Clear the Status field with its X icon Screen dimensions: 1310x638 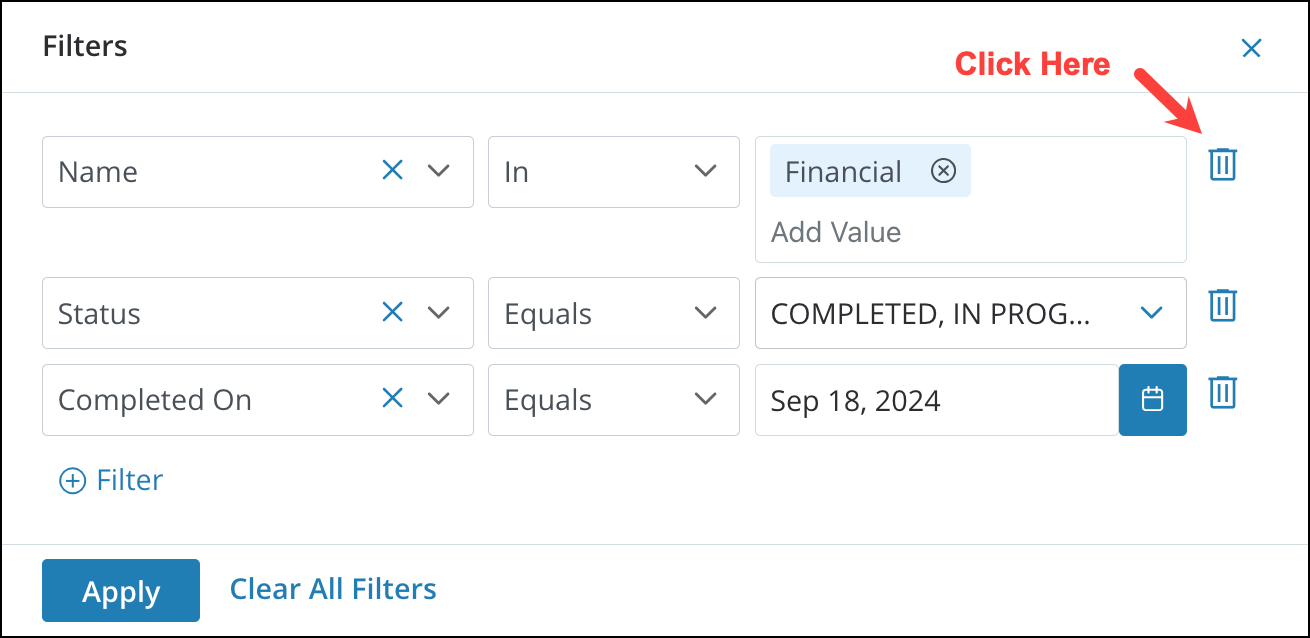click(392, 313)
